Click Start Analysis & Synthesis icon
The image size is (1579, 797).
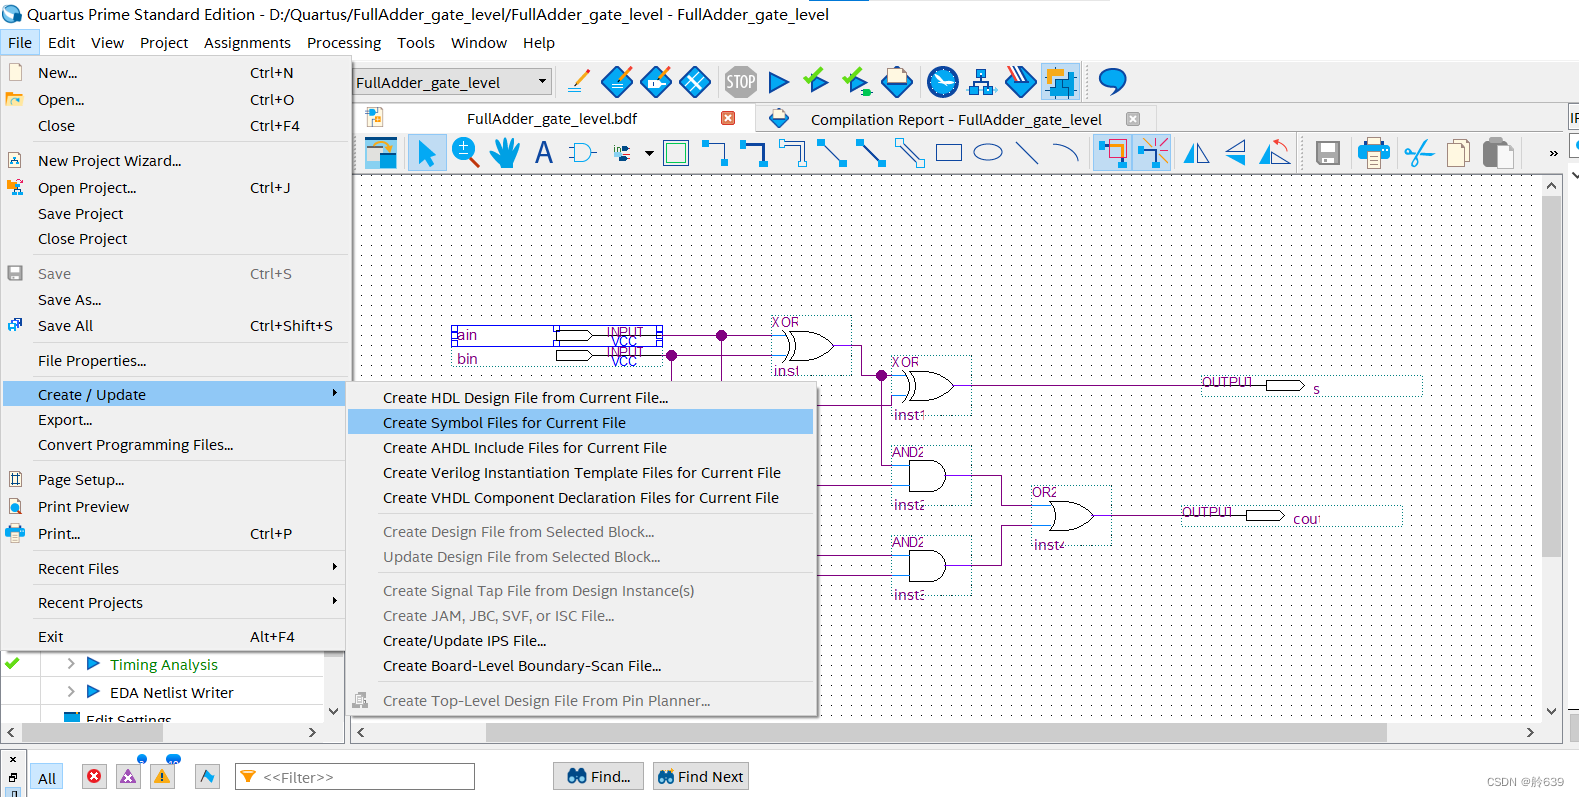point(816,80)
